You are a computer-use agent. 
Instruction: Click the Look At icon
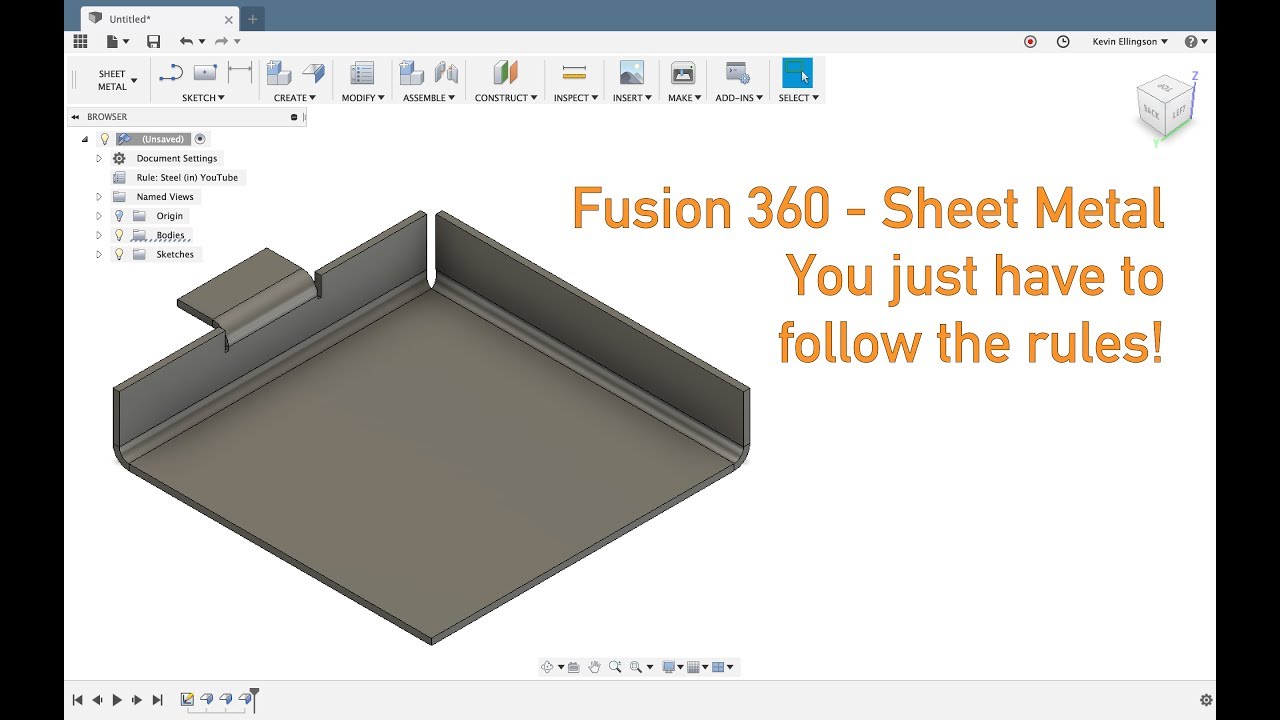click(574, 667)
